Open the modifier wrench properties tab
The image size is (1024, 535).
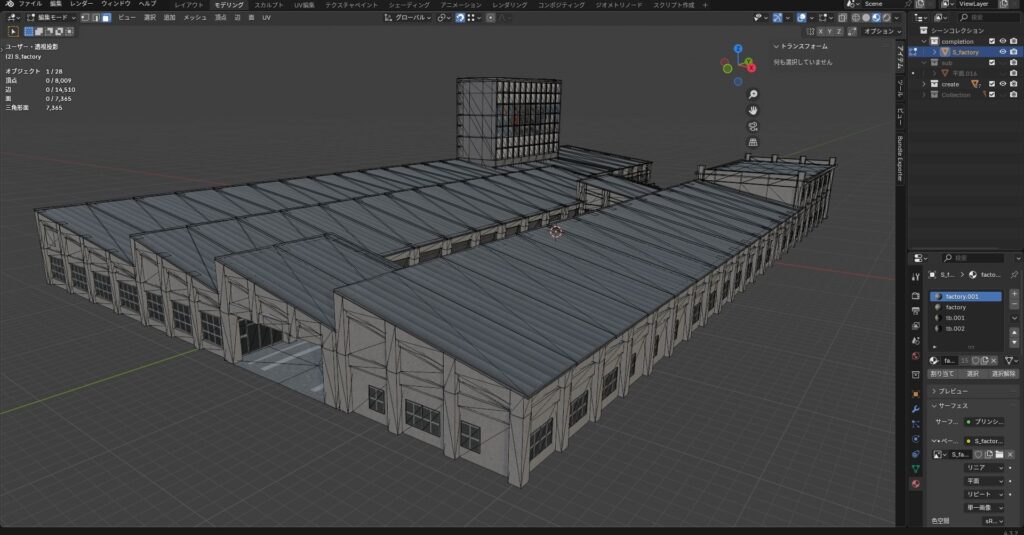pos(915,410)
